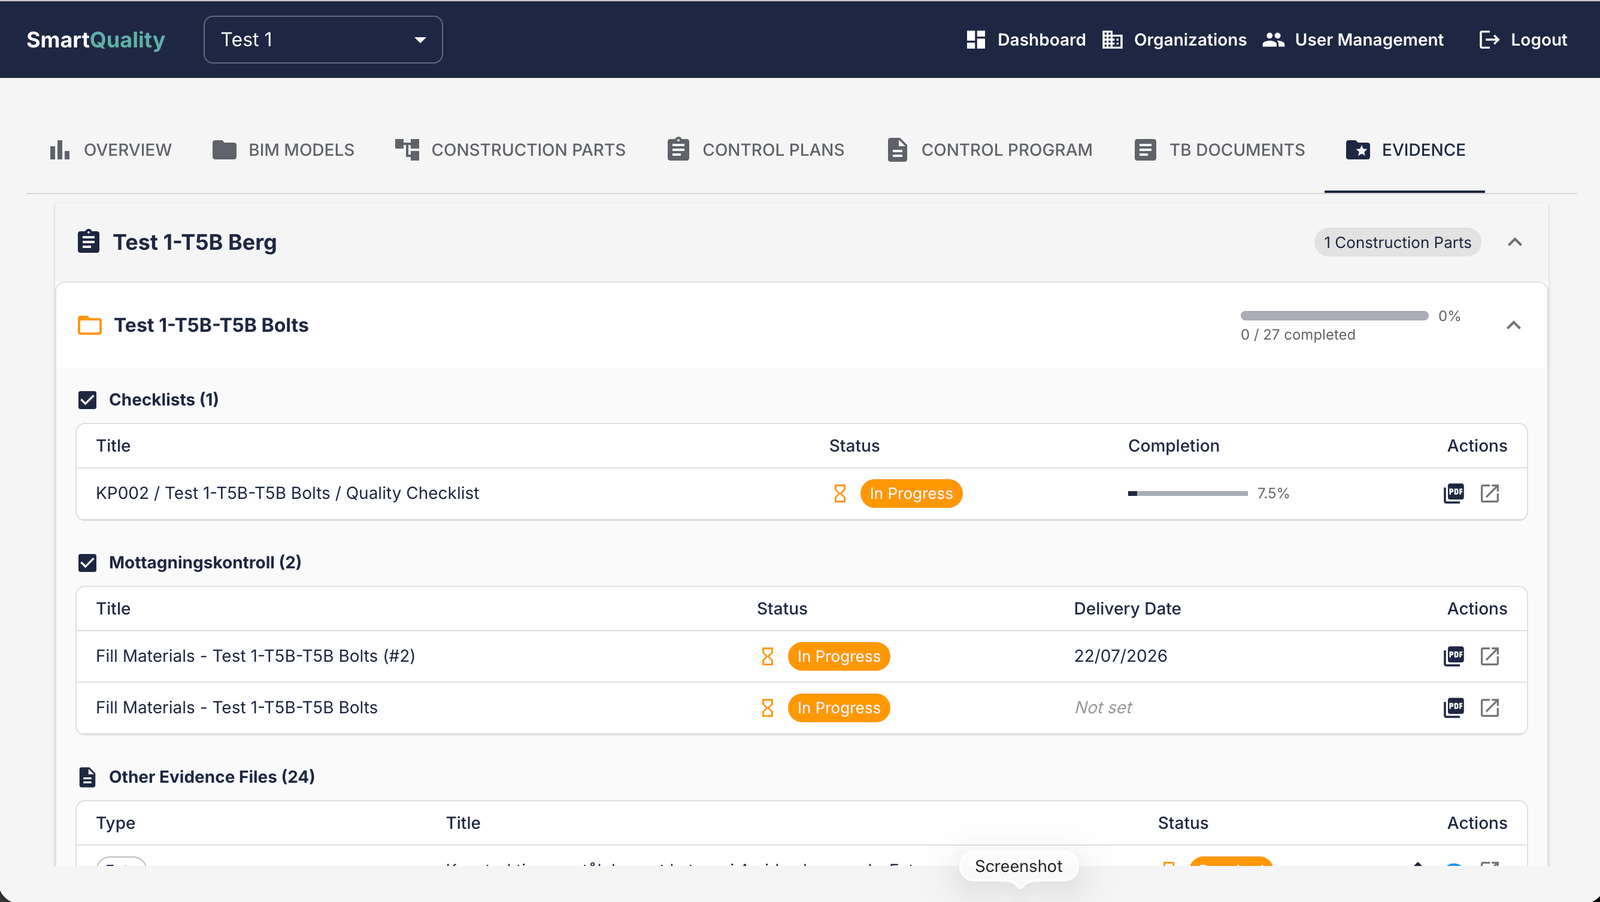Toggle the Mottagningskontroll (2) checkbox
1600x902 pixels.
tap(88, 563)
